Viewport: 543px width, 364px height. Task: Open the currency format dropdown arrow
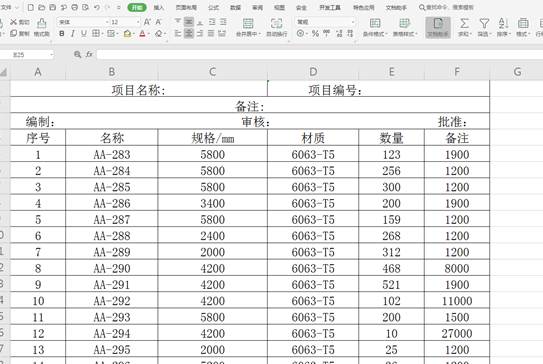pyautogui.click(x=307, y=34)
